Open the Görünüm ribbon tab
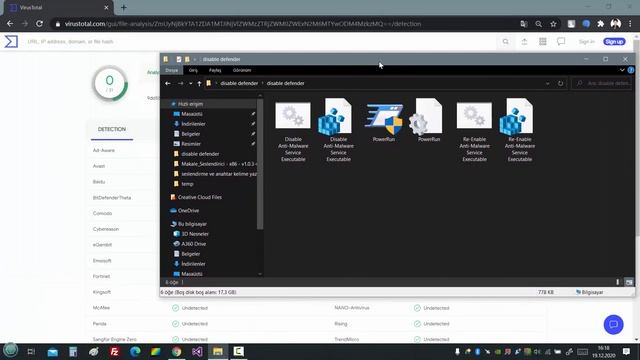The height and width of the screenshot is (360, 640). tap(242, 70)
